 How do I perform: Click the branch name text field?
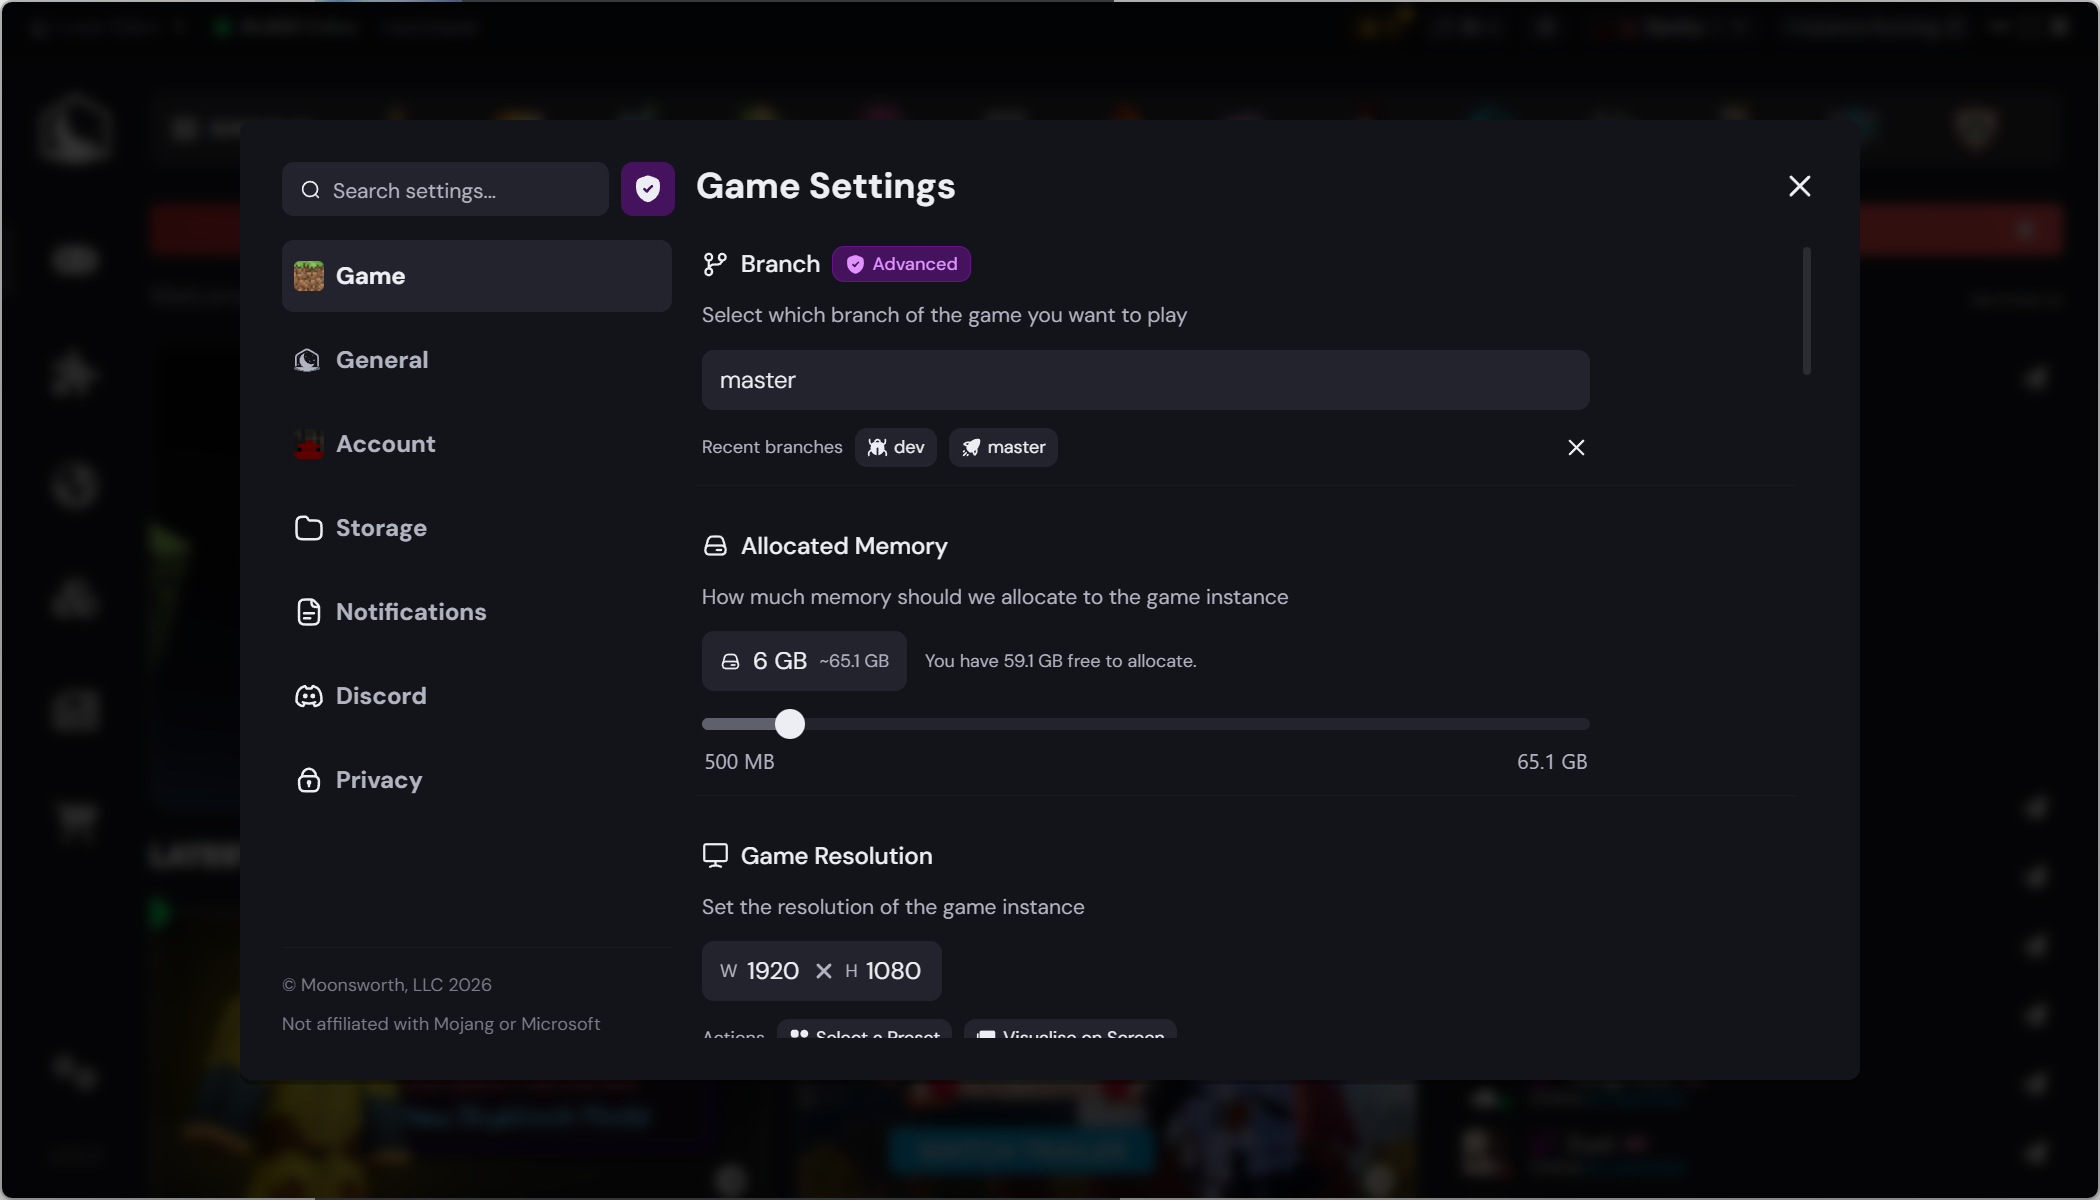click(1144, 380)
